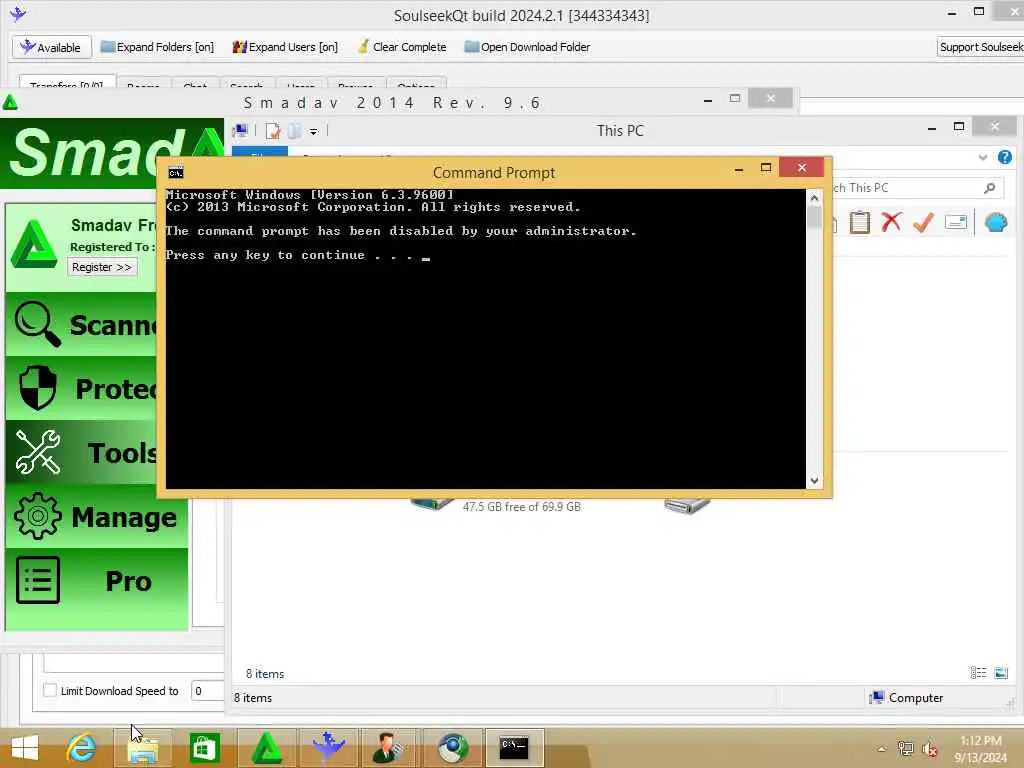1024x768 pixels.
Task: Open Smadav Pro list section
Action: [x=97, y=581]
